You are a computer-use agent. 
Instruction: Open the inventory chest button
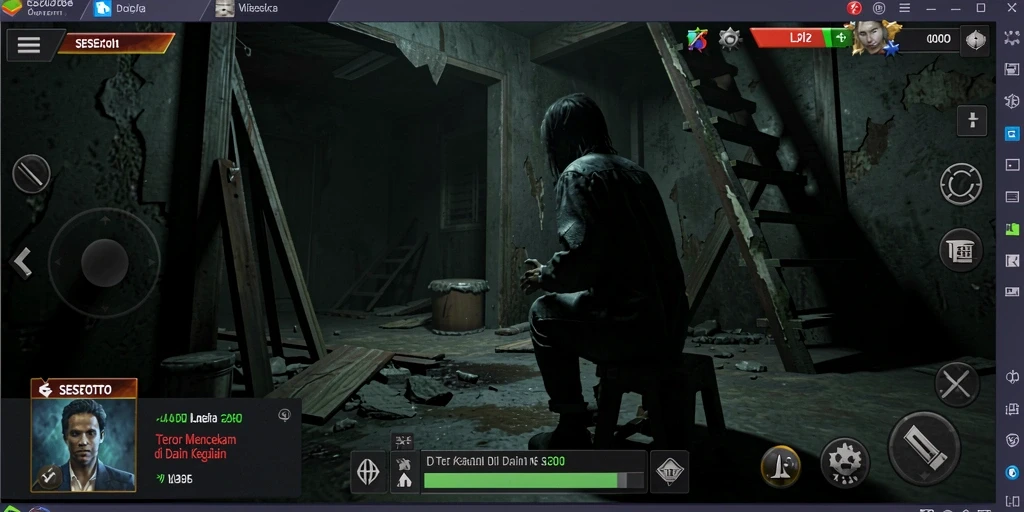961,251
